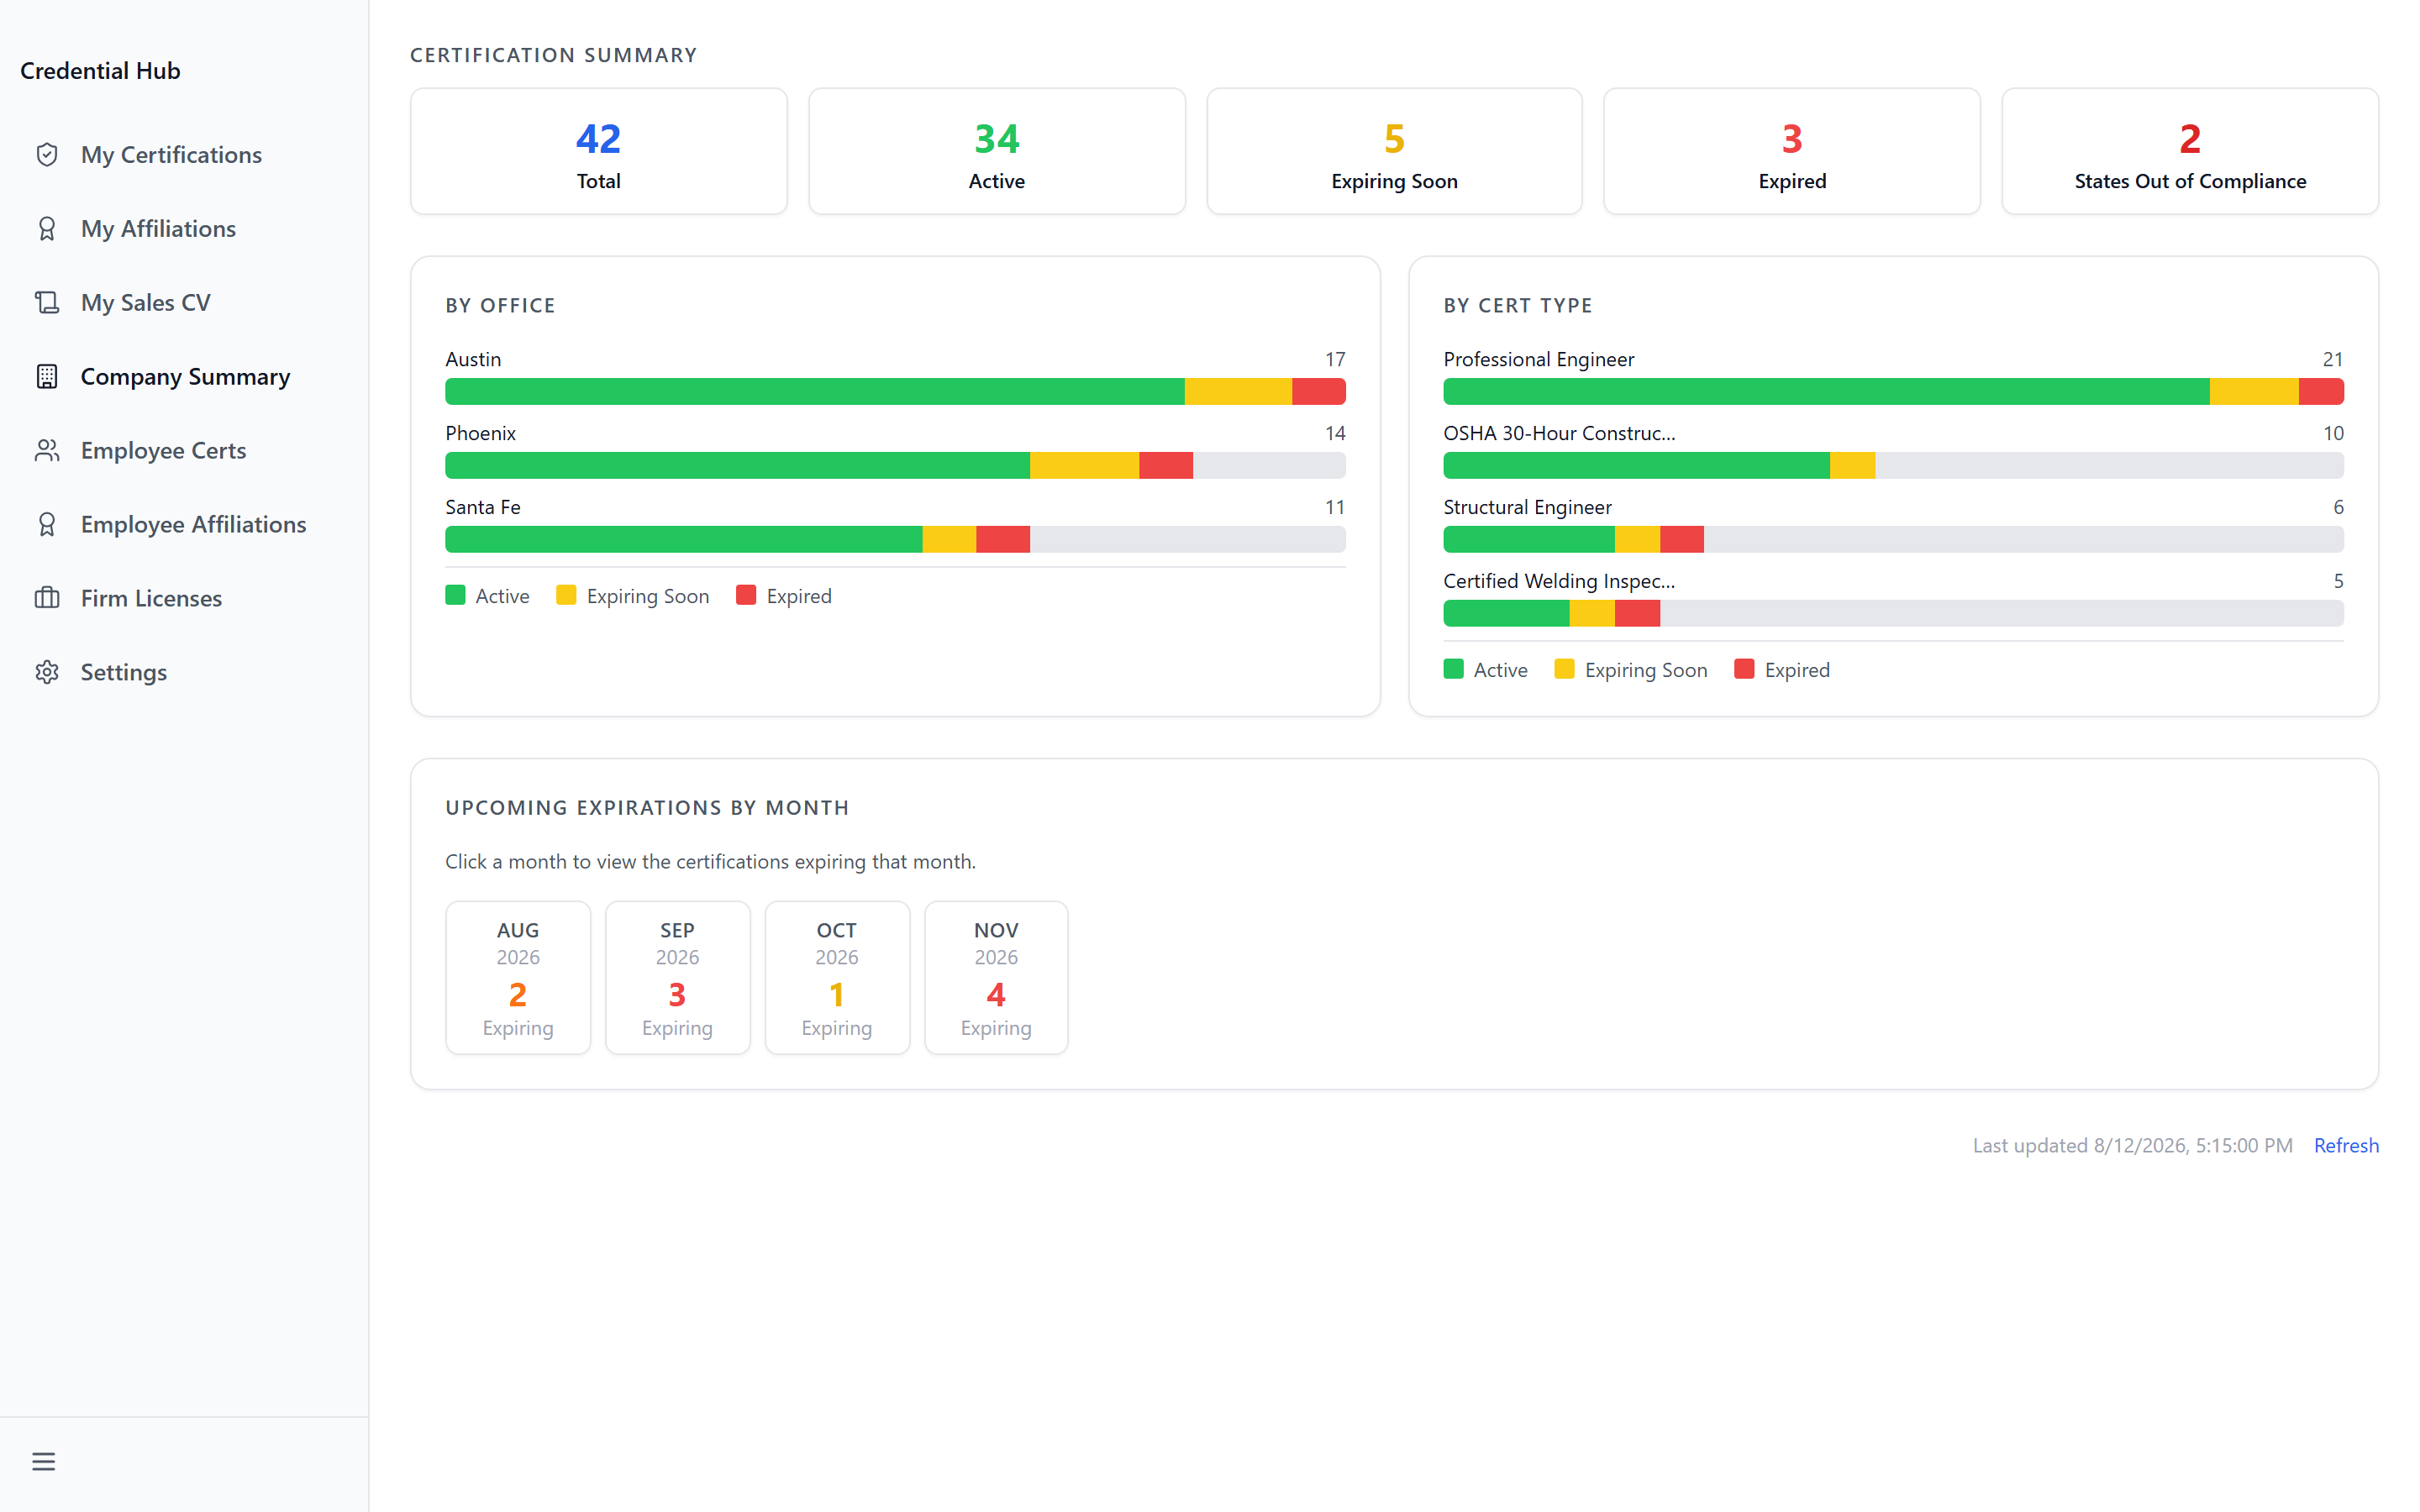Click the Credential Hub title
This screenshot has width=2420, height=1512.
[x=100, y=71]
